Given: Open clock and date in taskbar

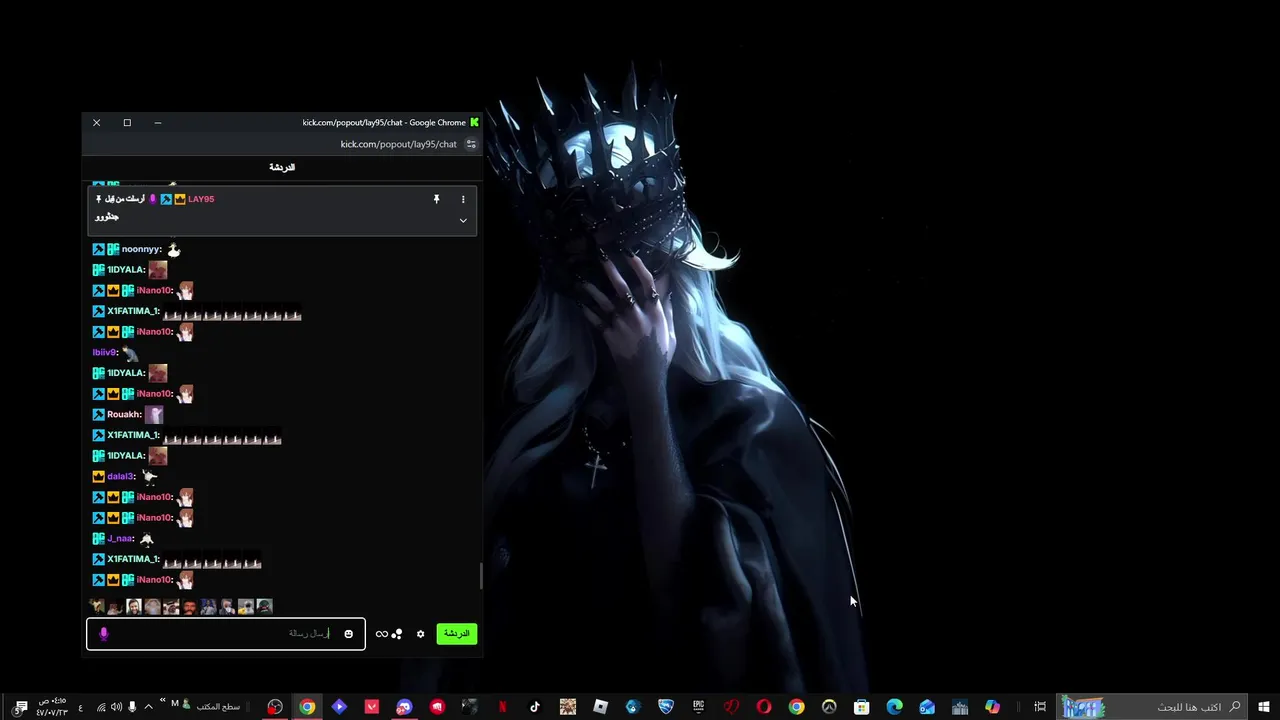Looking at the screenshot, I should click(x=52, y=707).
